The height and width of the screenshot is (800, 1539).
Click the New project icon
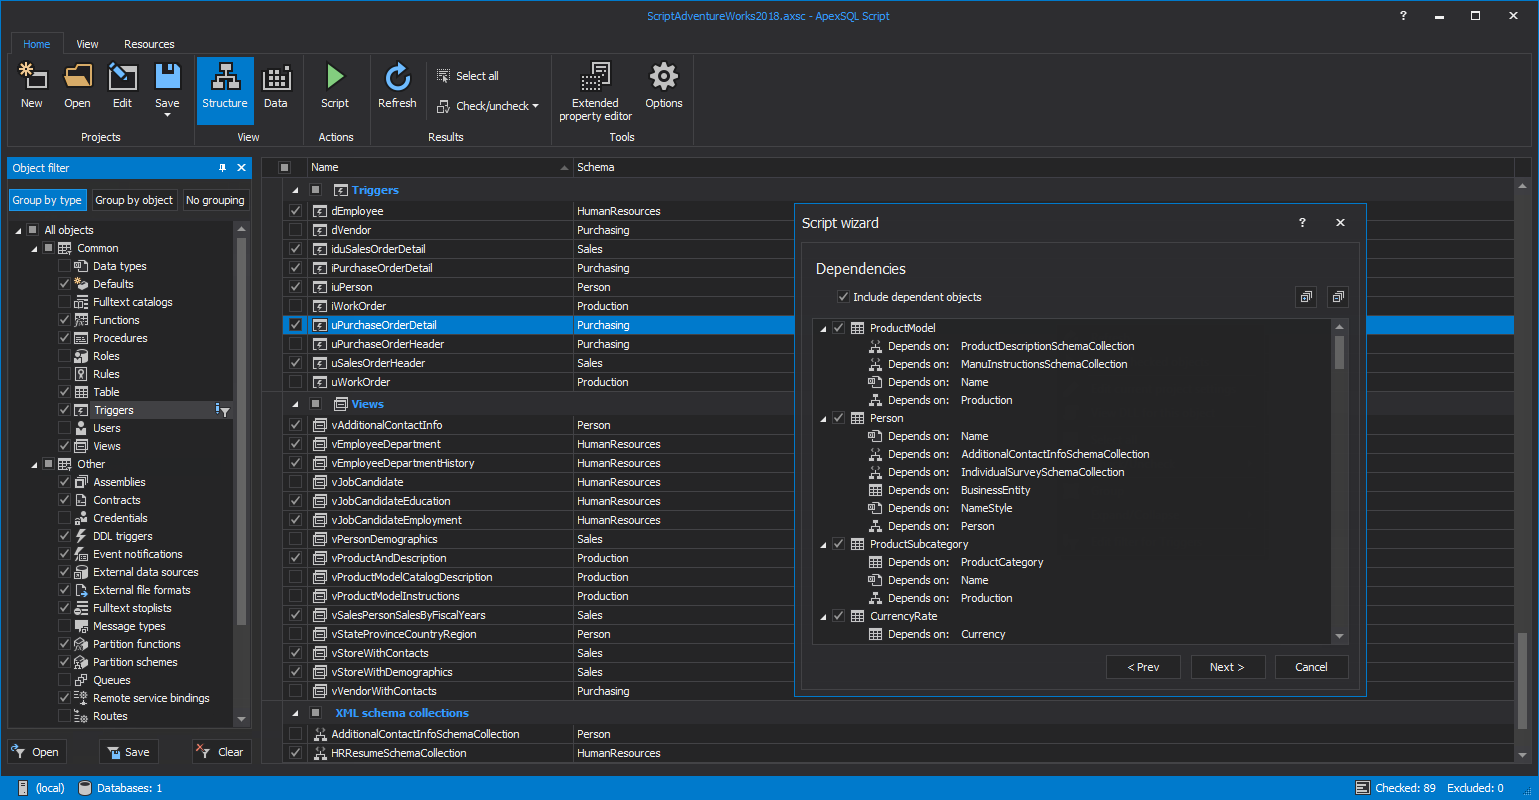click(x=32, y=86)
